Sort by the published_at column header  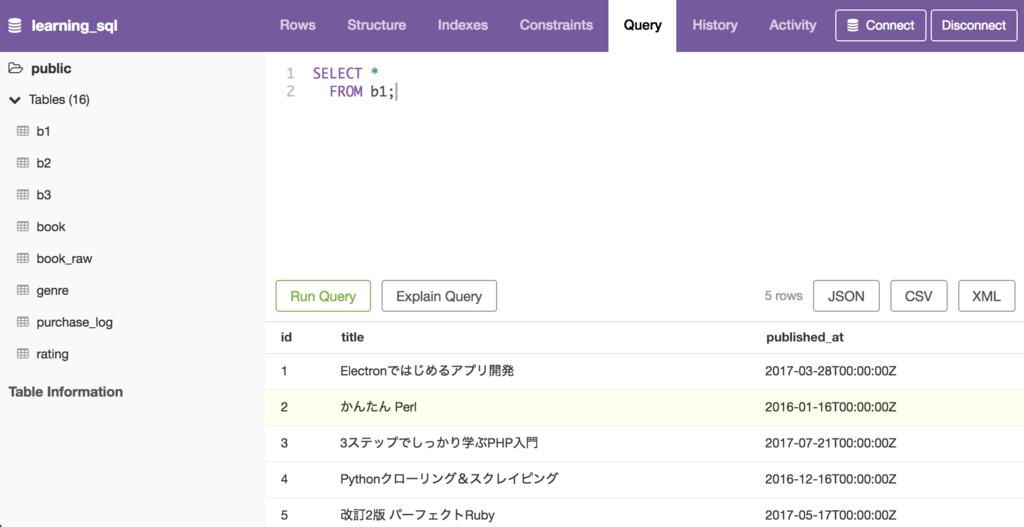tap(805, 337)
